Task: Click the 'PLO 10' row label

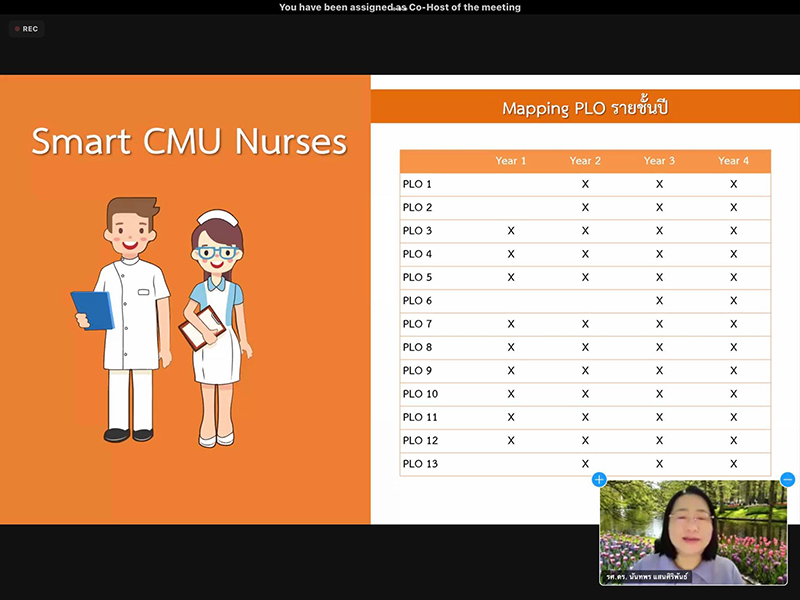Action: pyautogui.click(x=420, y=394)
